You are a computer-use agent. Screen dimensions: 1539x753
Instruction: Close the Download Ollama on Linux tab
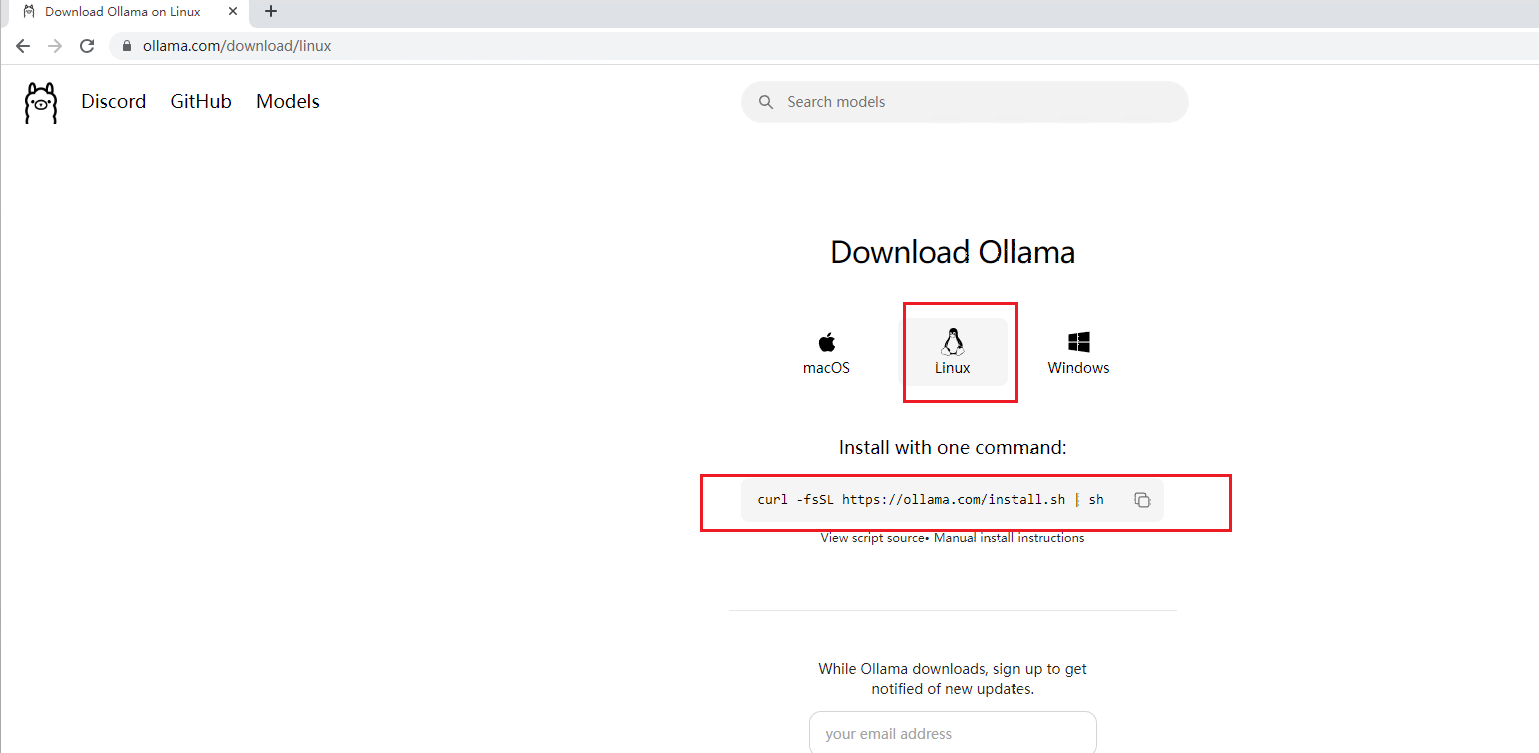[x=233, y=12]
